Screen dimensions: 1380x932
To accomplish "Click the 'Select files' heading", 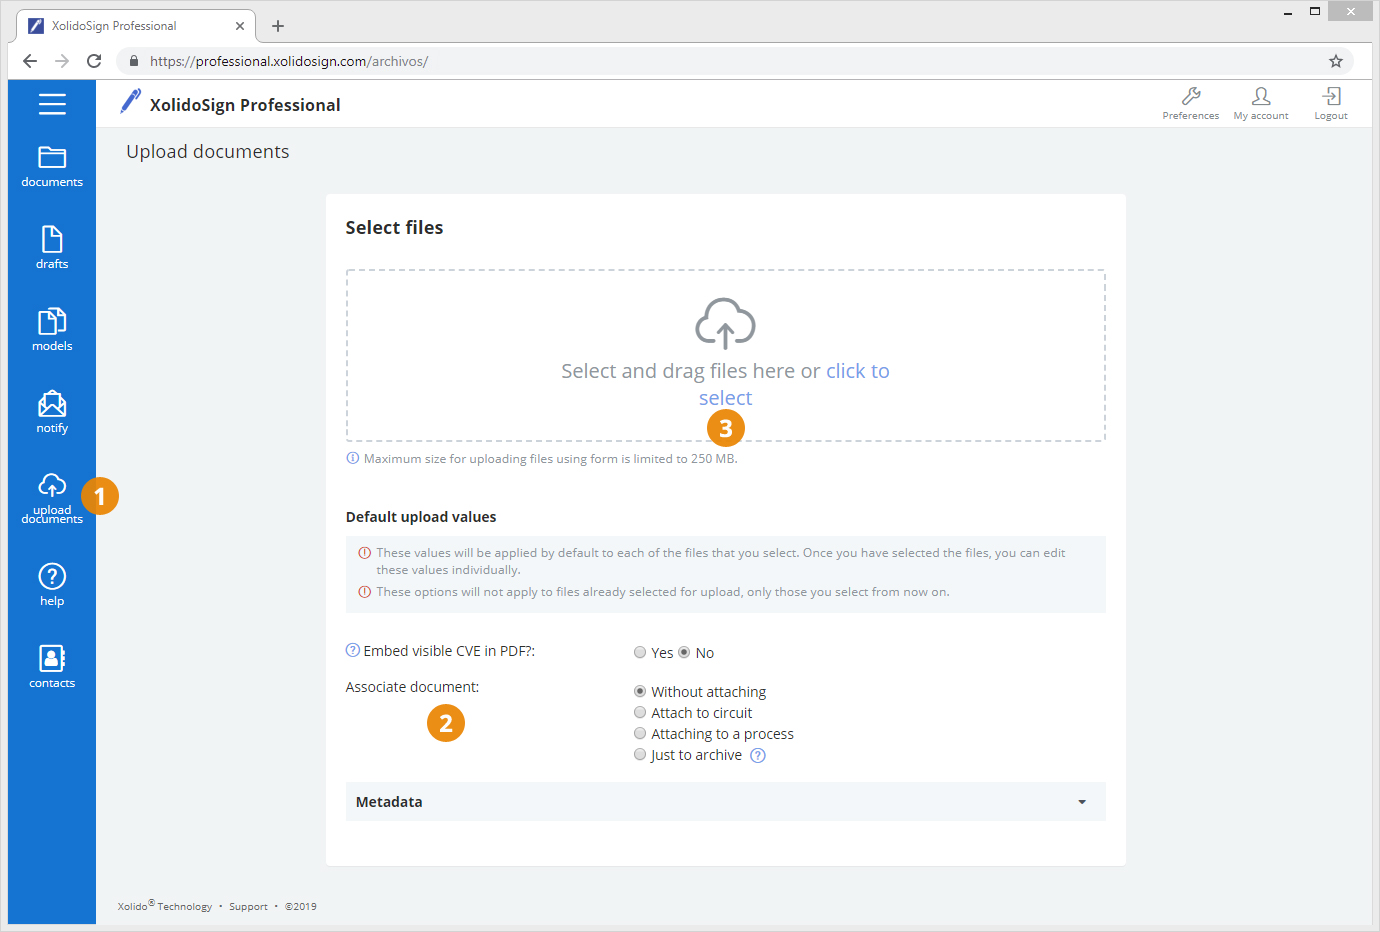I will pyautogui.click(x=394, y=228).
